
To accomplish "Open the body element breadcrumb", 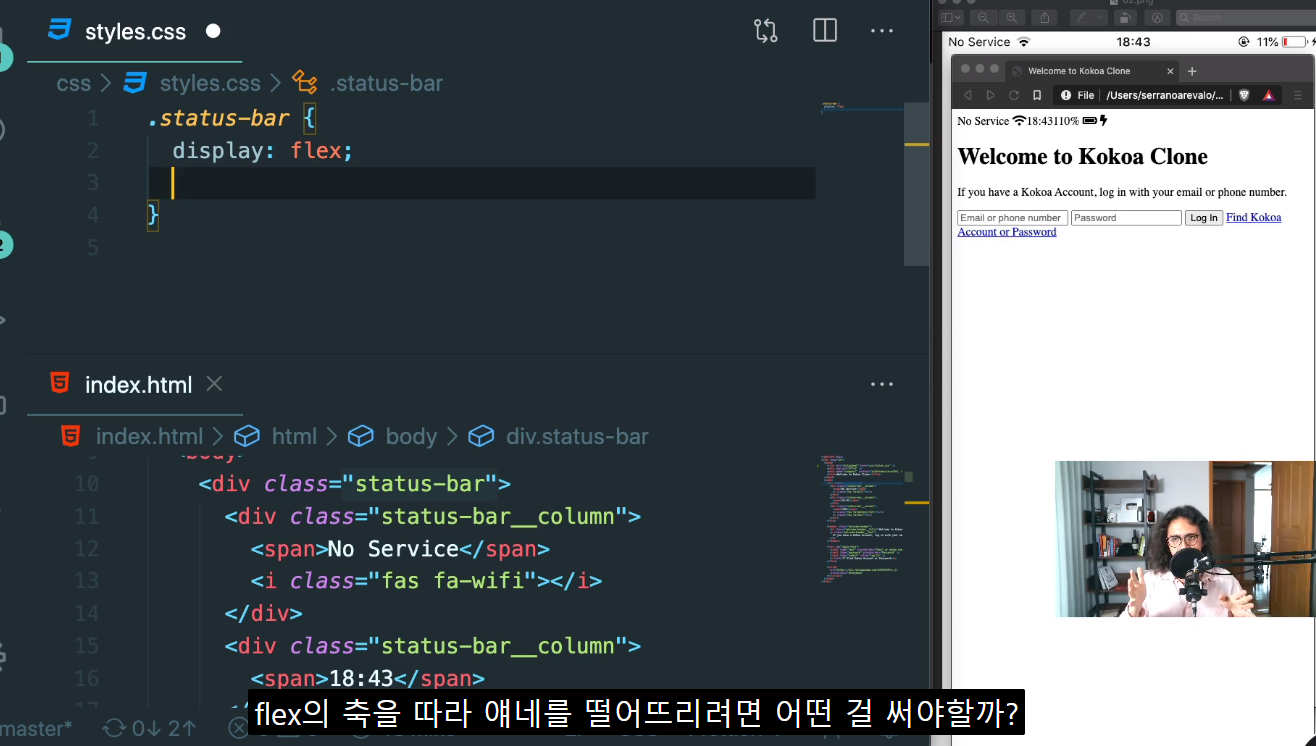I will coord(392,437).
